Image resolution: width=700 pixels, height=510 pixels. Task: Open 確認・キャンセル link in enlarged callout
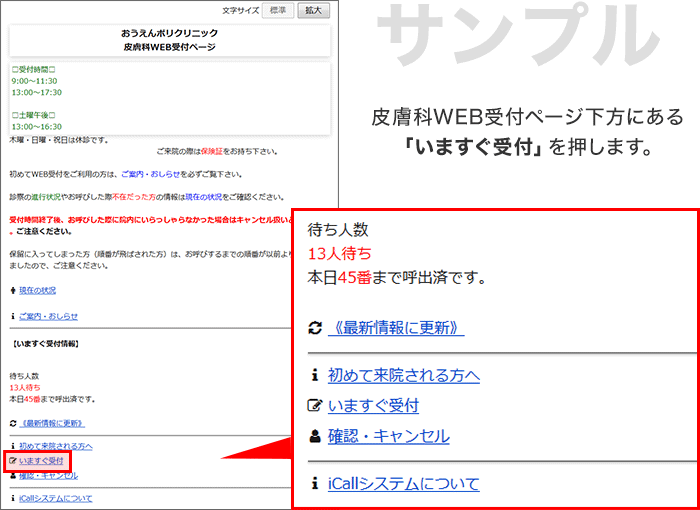tap(389, 436)
